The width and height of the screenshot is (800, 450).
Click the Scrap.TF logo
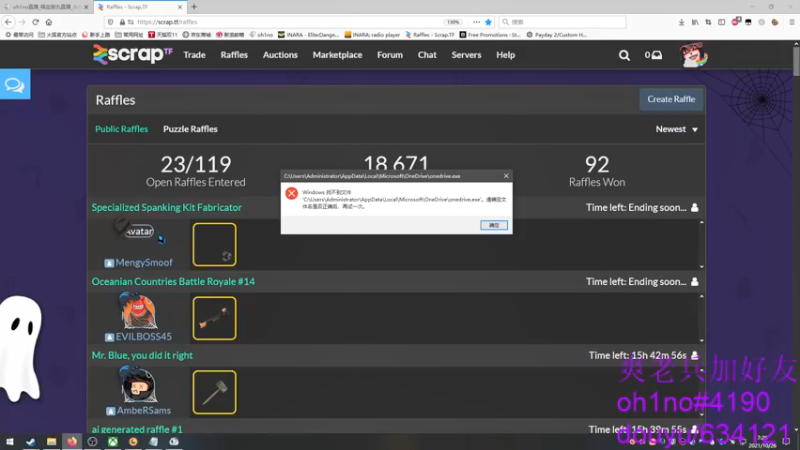click(x=133, y=55)
